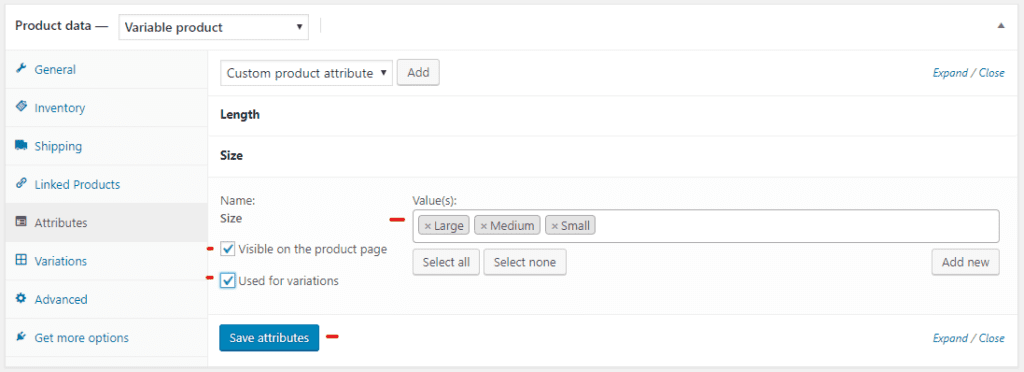This screenshot has height=372, width=1024.
Task: Collapse the Product data panel arrow
Action: (x=1001, y=26)
